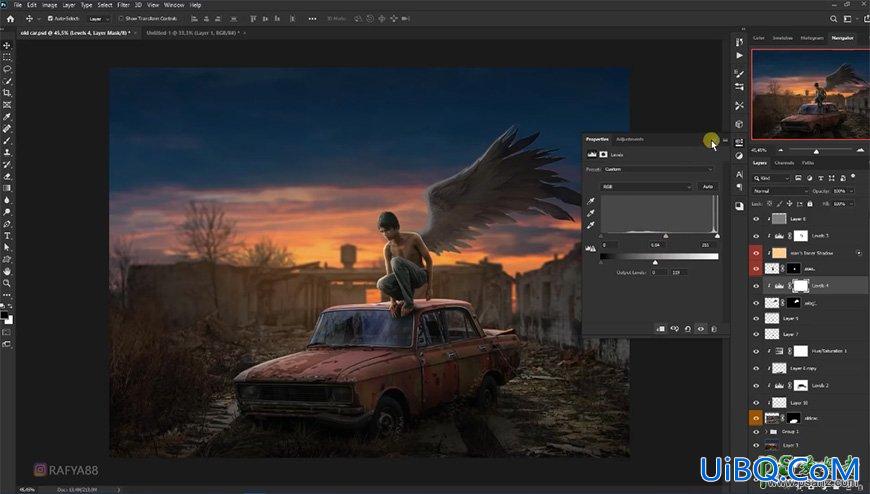This screenshot has width=870, height=494.
Task: Click the layer mask icon in Properties header
Action: [603, 154]
